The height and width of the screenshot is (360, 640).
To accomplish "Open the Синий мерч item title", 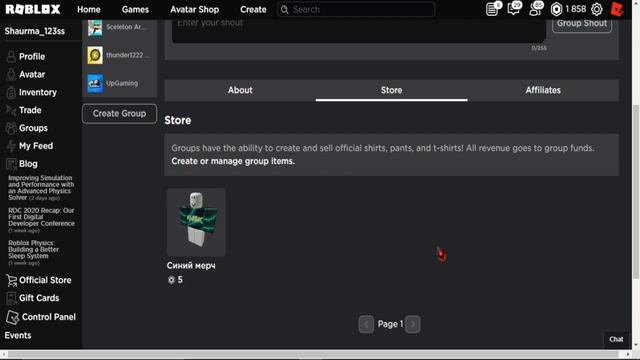I will point(191,265).
